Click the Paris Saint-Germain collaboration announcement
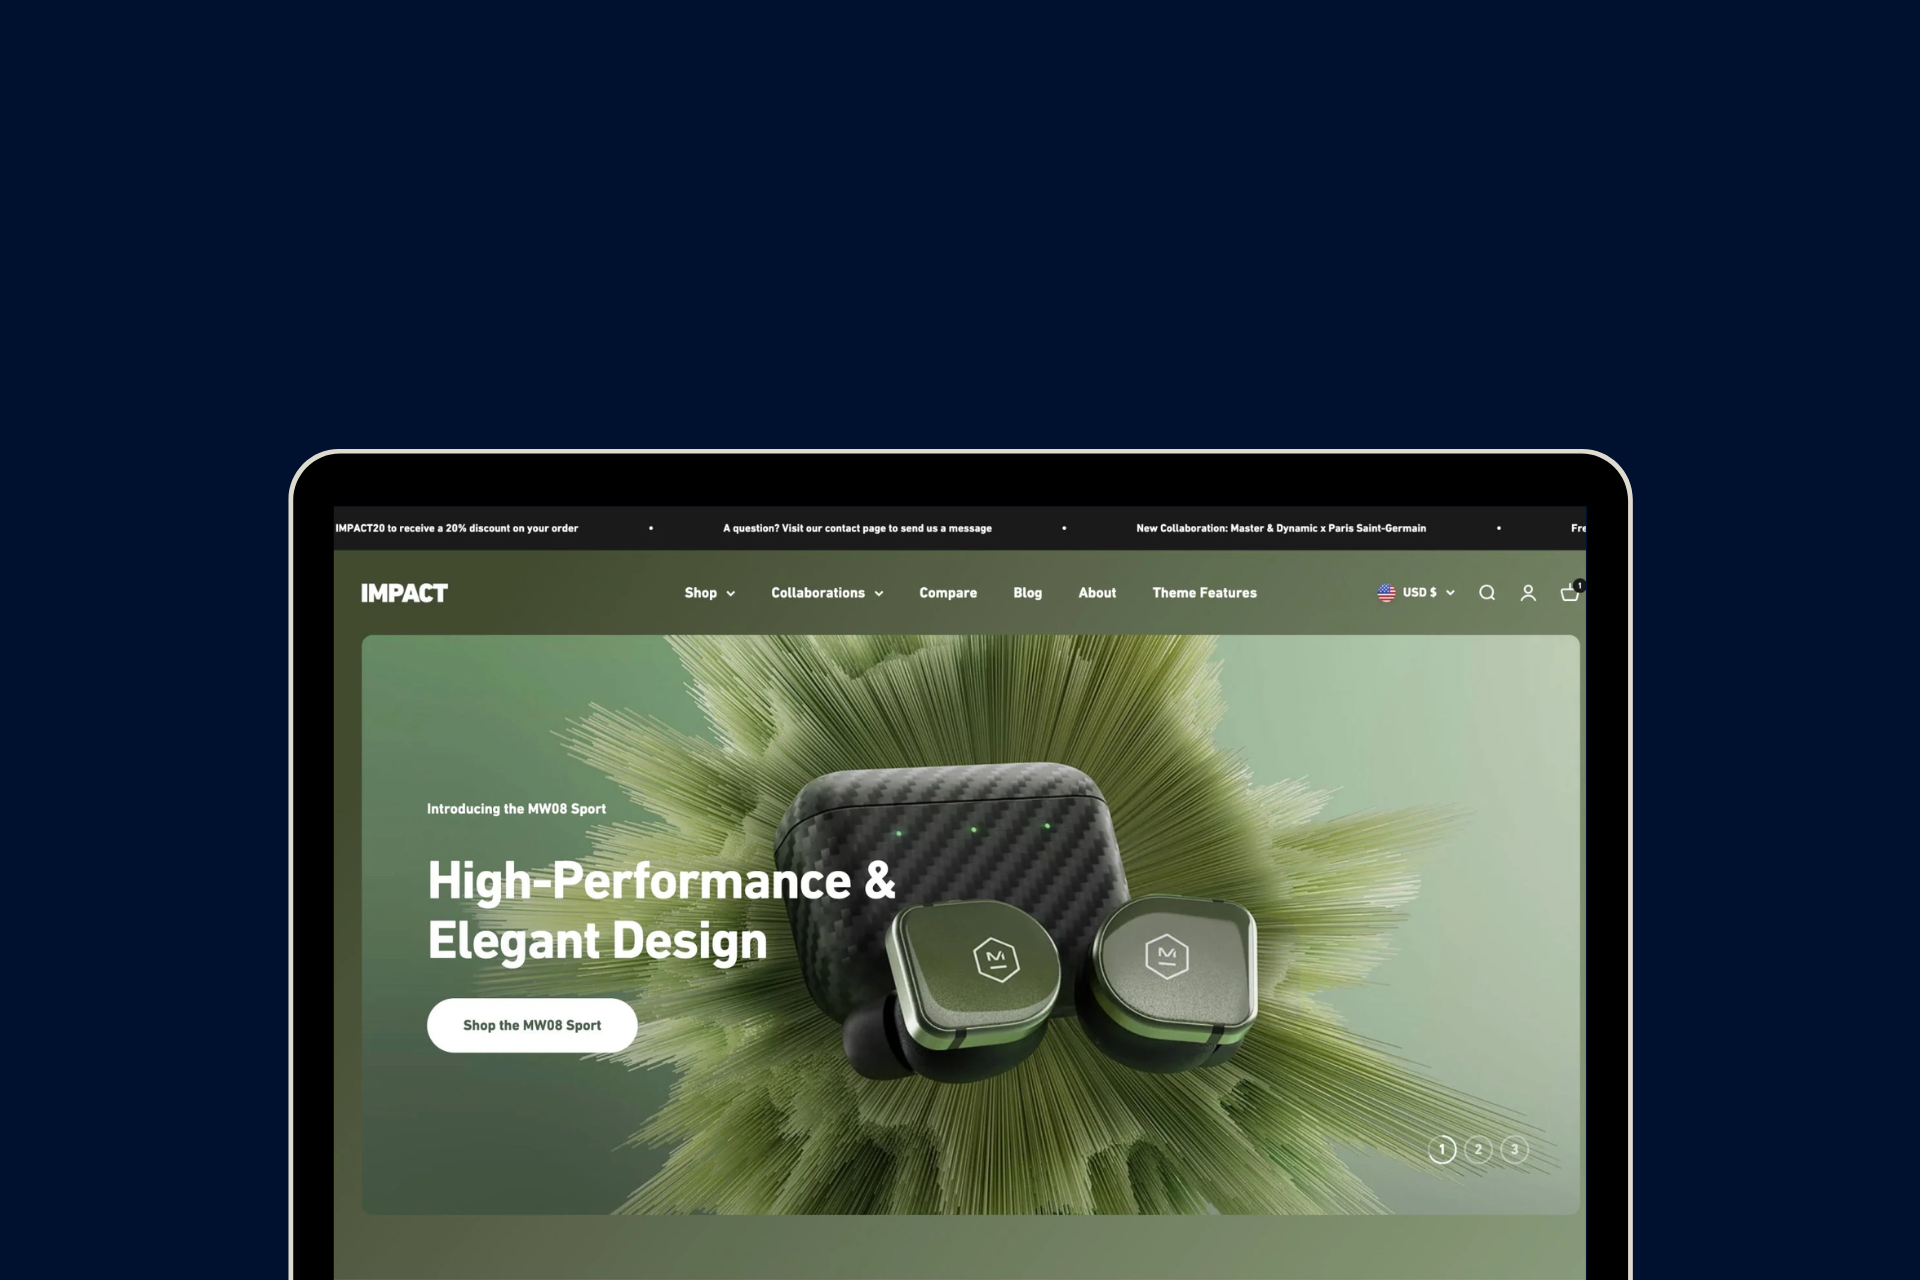The height and width of the screenshot is (1280, 1920). (1281, 528)
